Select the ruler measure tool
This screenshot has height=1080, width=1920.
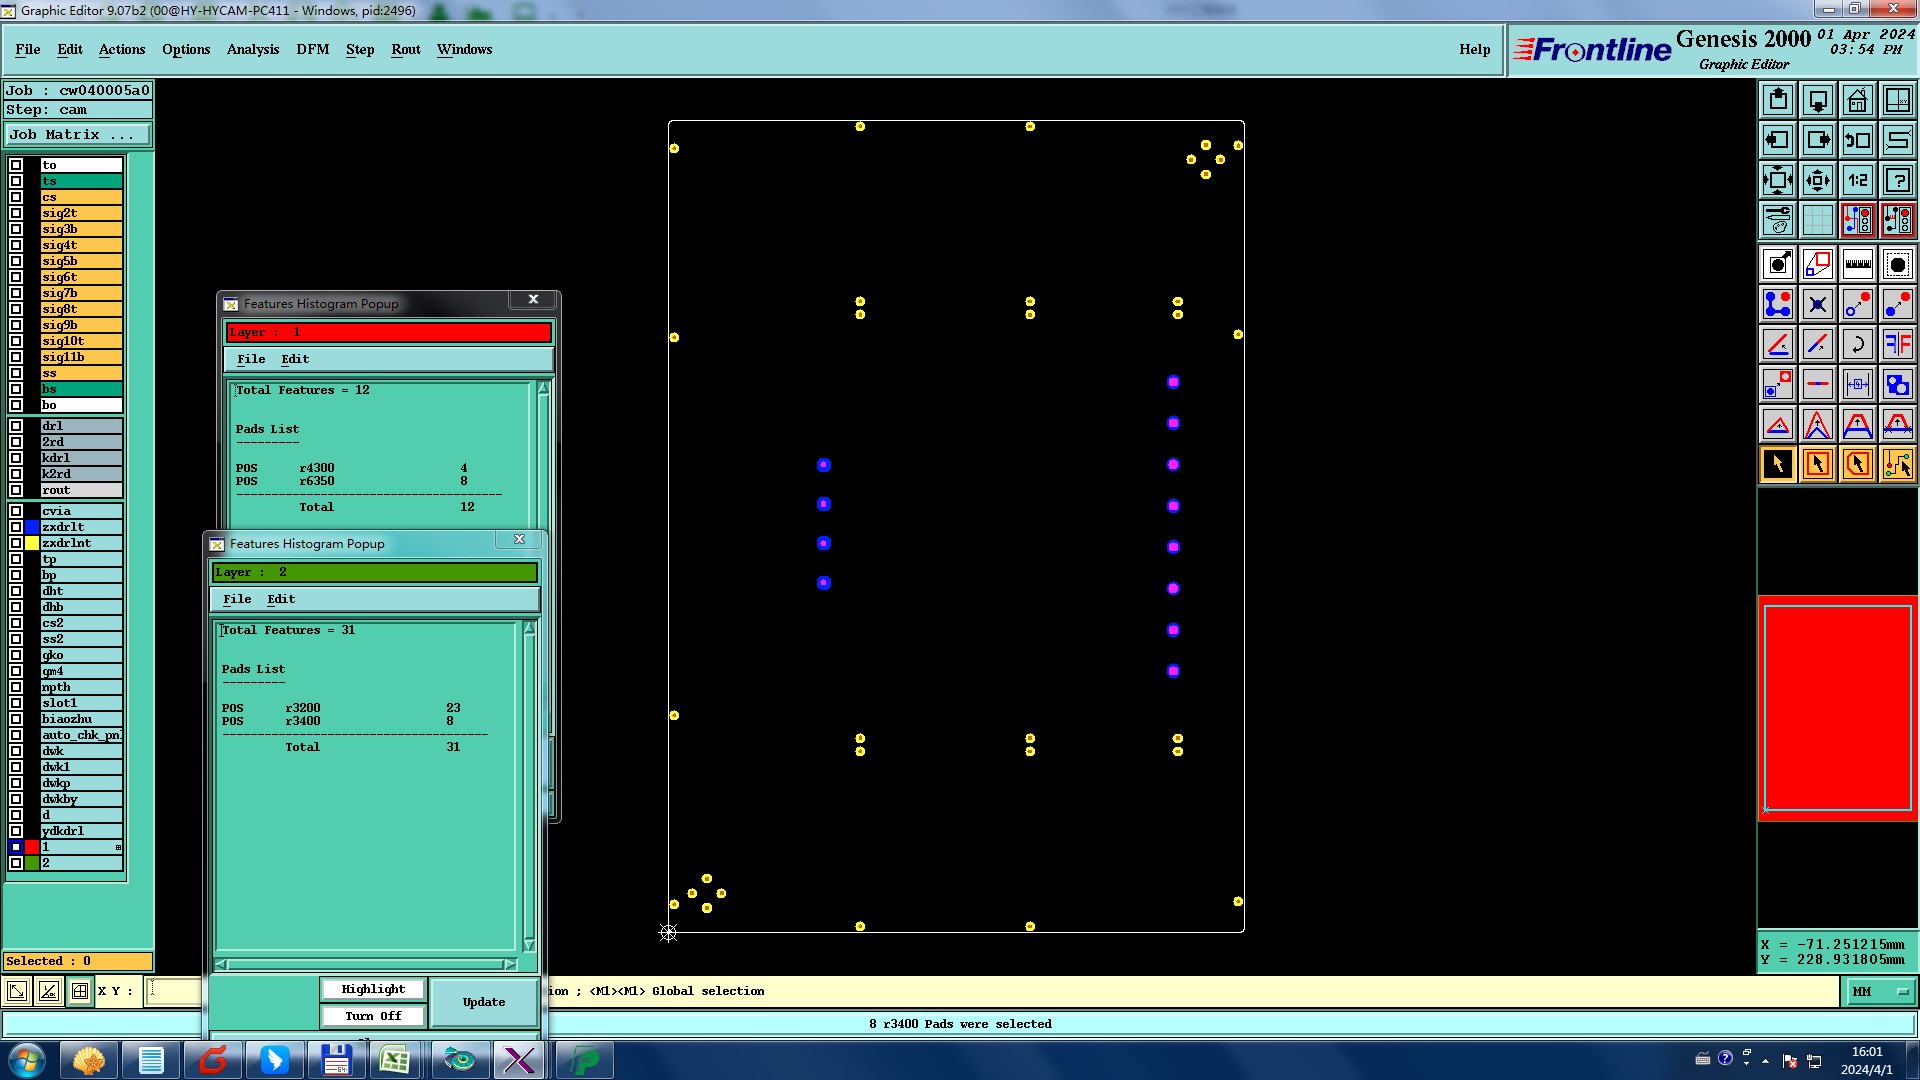coord(1857,264)
